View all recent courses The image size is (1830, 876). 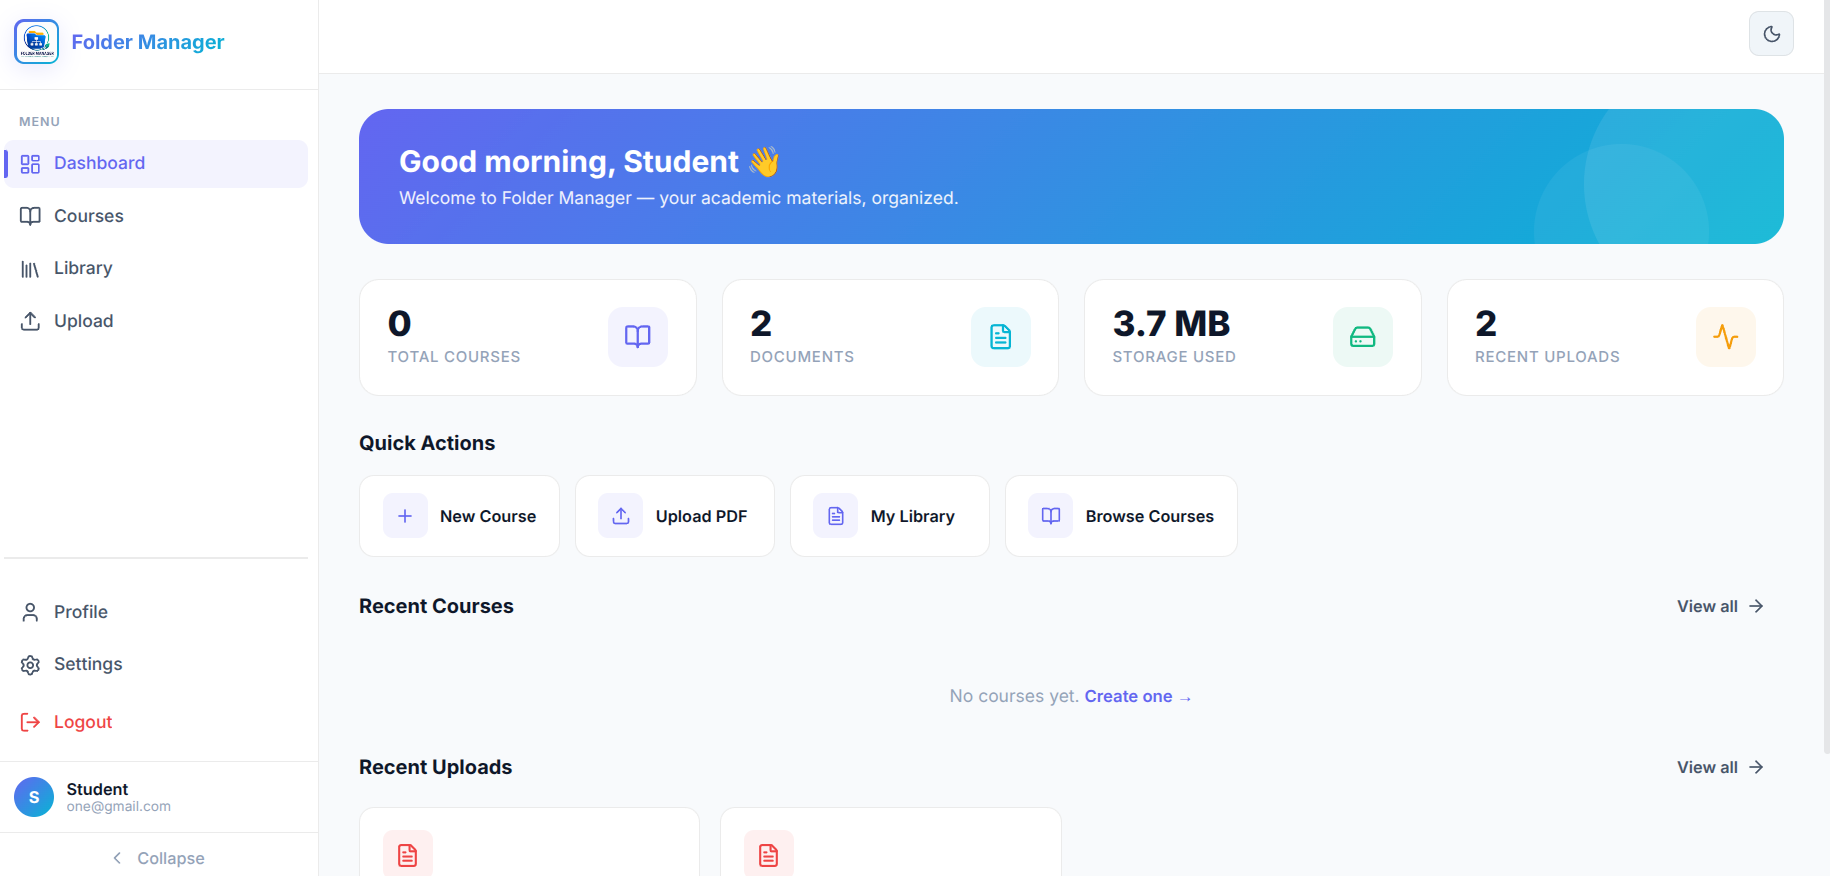click(1720, 606)
